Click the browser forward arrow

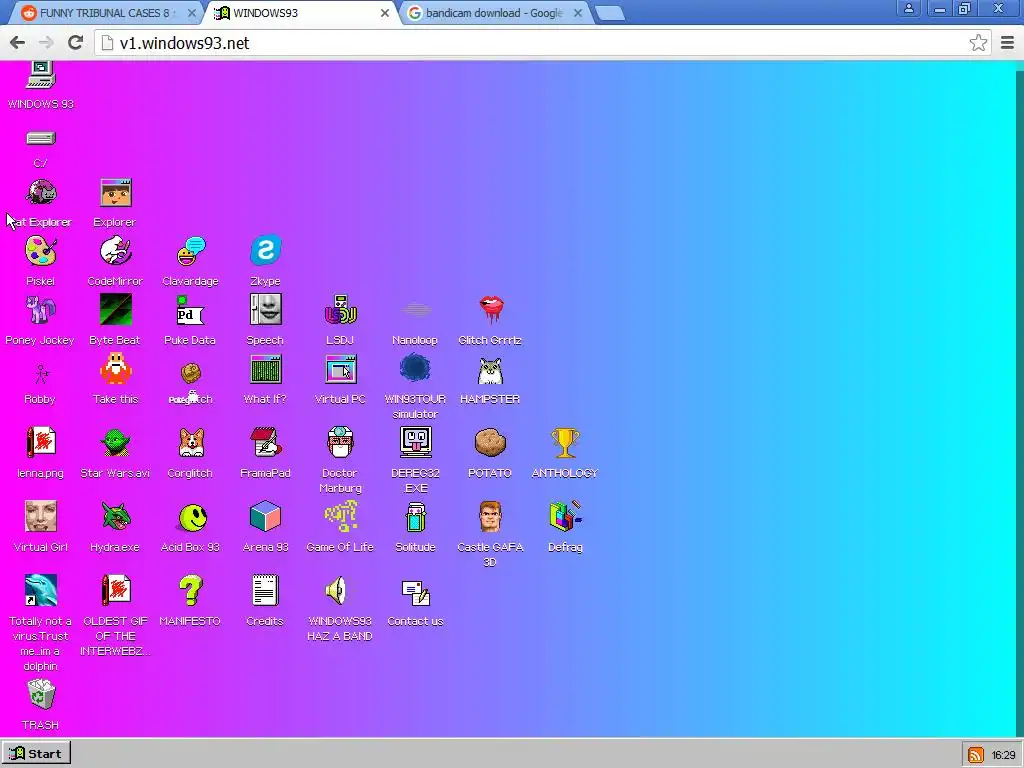46,43
